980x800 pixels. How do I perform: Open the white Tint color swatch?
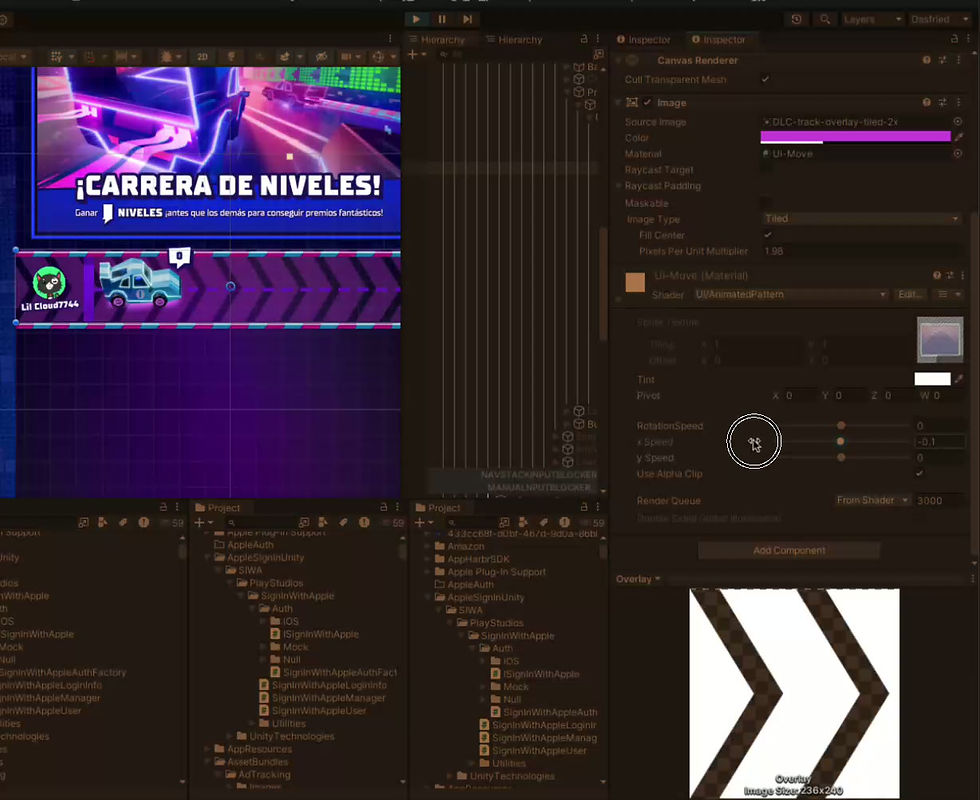[932, 379]
